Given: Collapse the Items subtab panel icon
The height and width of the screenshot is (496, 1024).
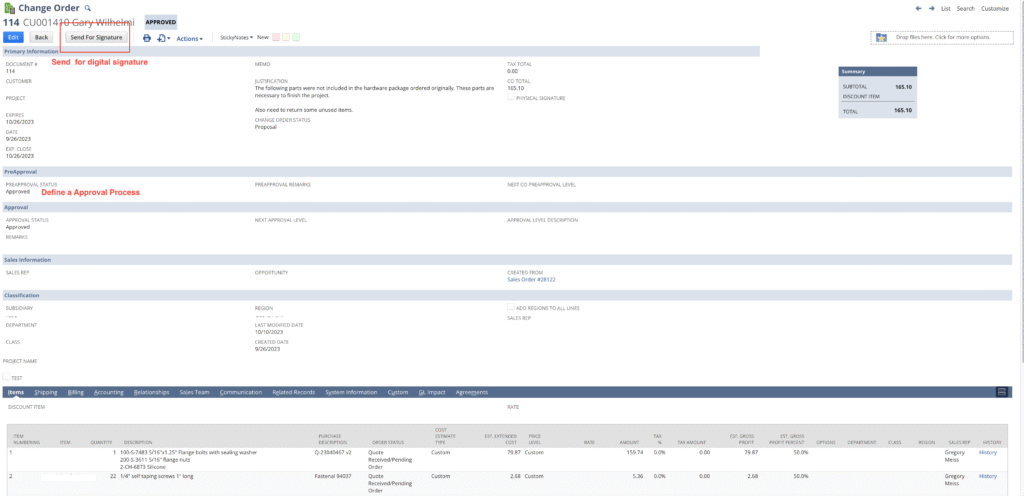Looking at the screenshot, I should [x=1002, y=392].
